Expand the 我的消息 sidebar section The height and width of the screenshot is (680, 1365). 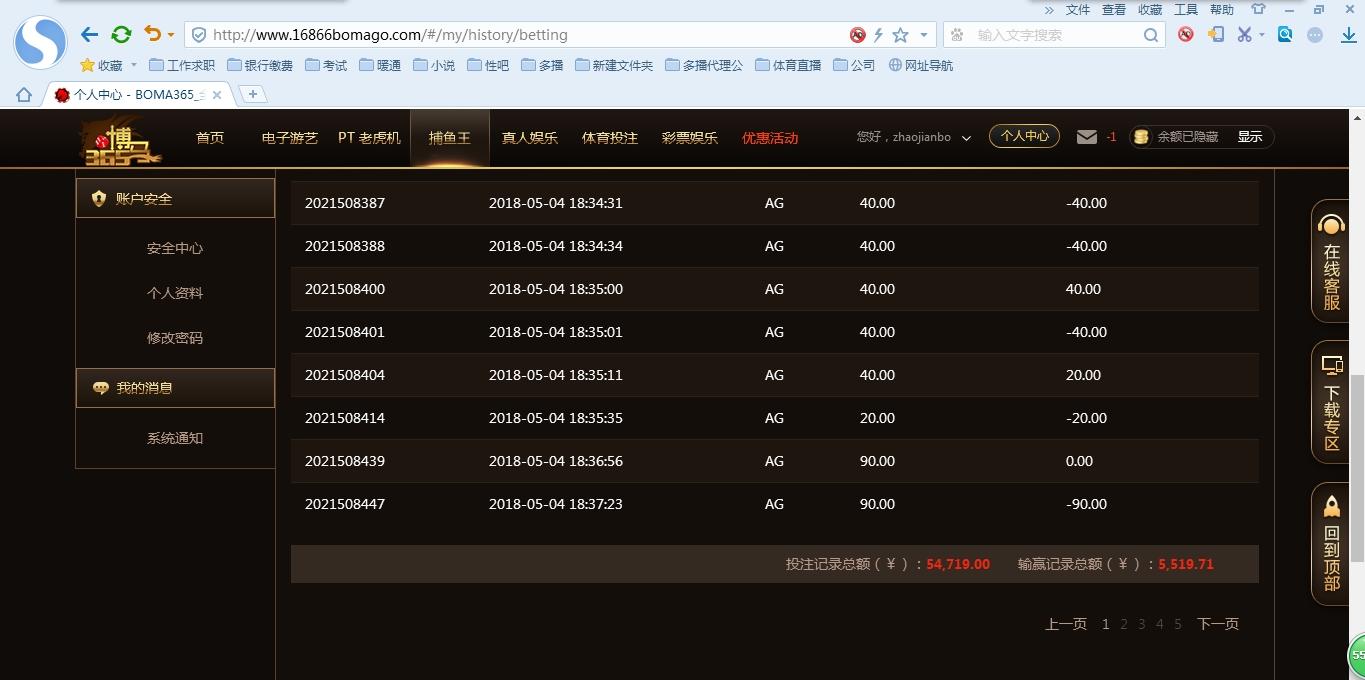[x=175, y=388]
